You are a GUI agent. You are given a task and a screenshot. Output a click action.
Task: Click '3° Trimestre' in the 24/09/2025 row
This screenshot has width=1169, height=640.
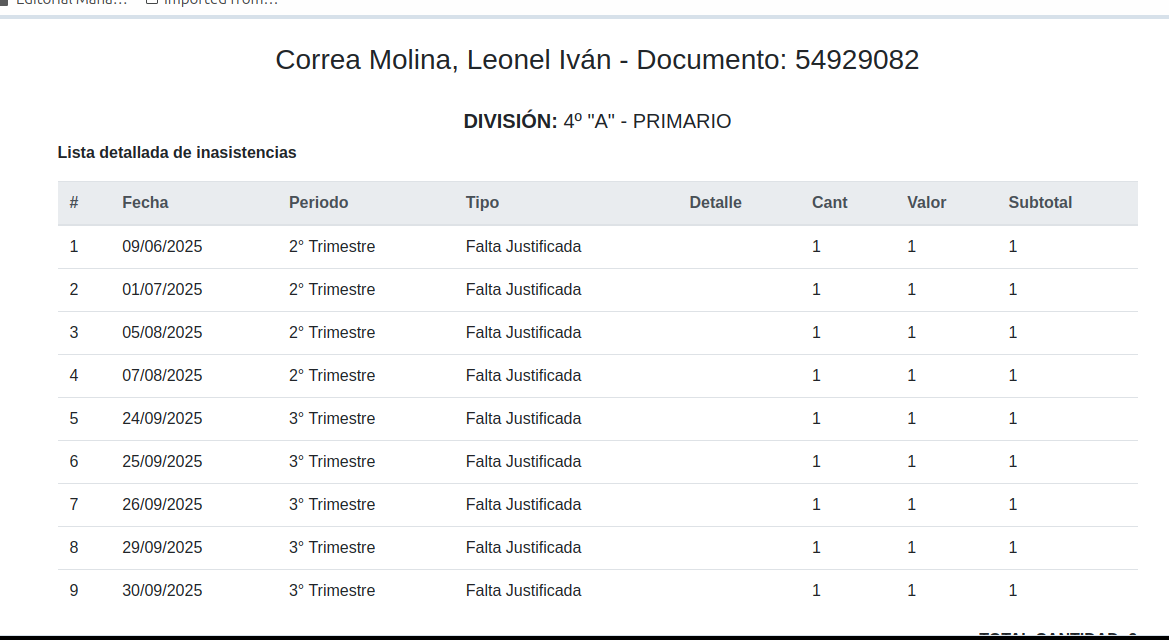[x=332, y=419]
